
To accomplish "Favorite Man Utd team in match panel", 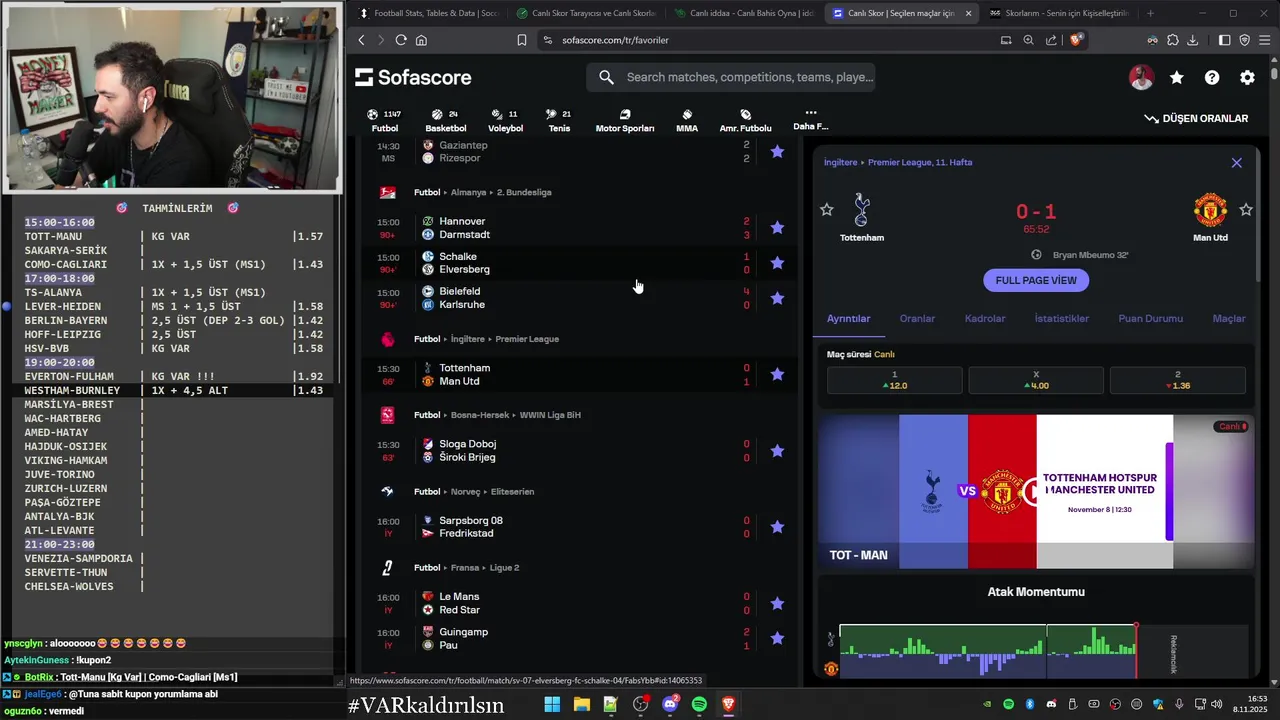I will pyautogui.click(x=1246, y=209).
